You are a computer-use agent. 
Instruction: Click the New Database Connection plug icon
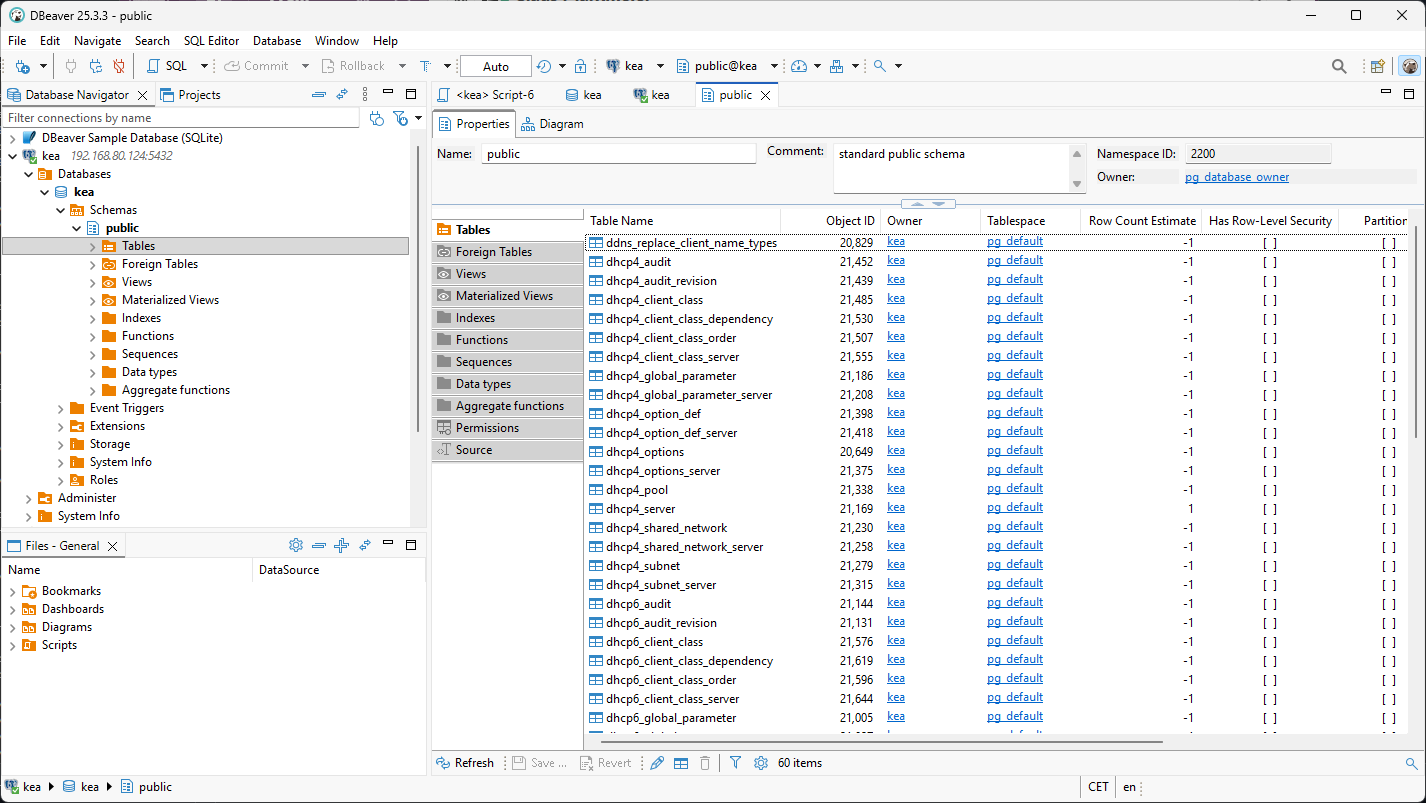point(22,66)
